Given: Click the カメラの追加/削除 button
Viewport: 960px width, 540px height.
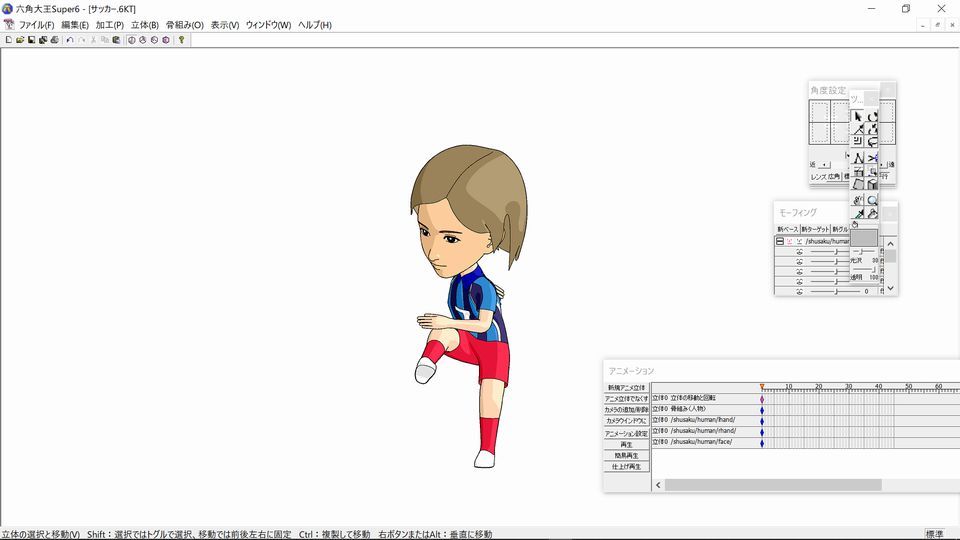Looking at the screenshot, I should click(626, 410).
